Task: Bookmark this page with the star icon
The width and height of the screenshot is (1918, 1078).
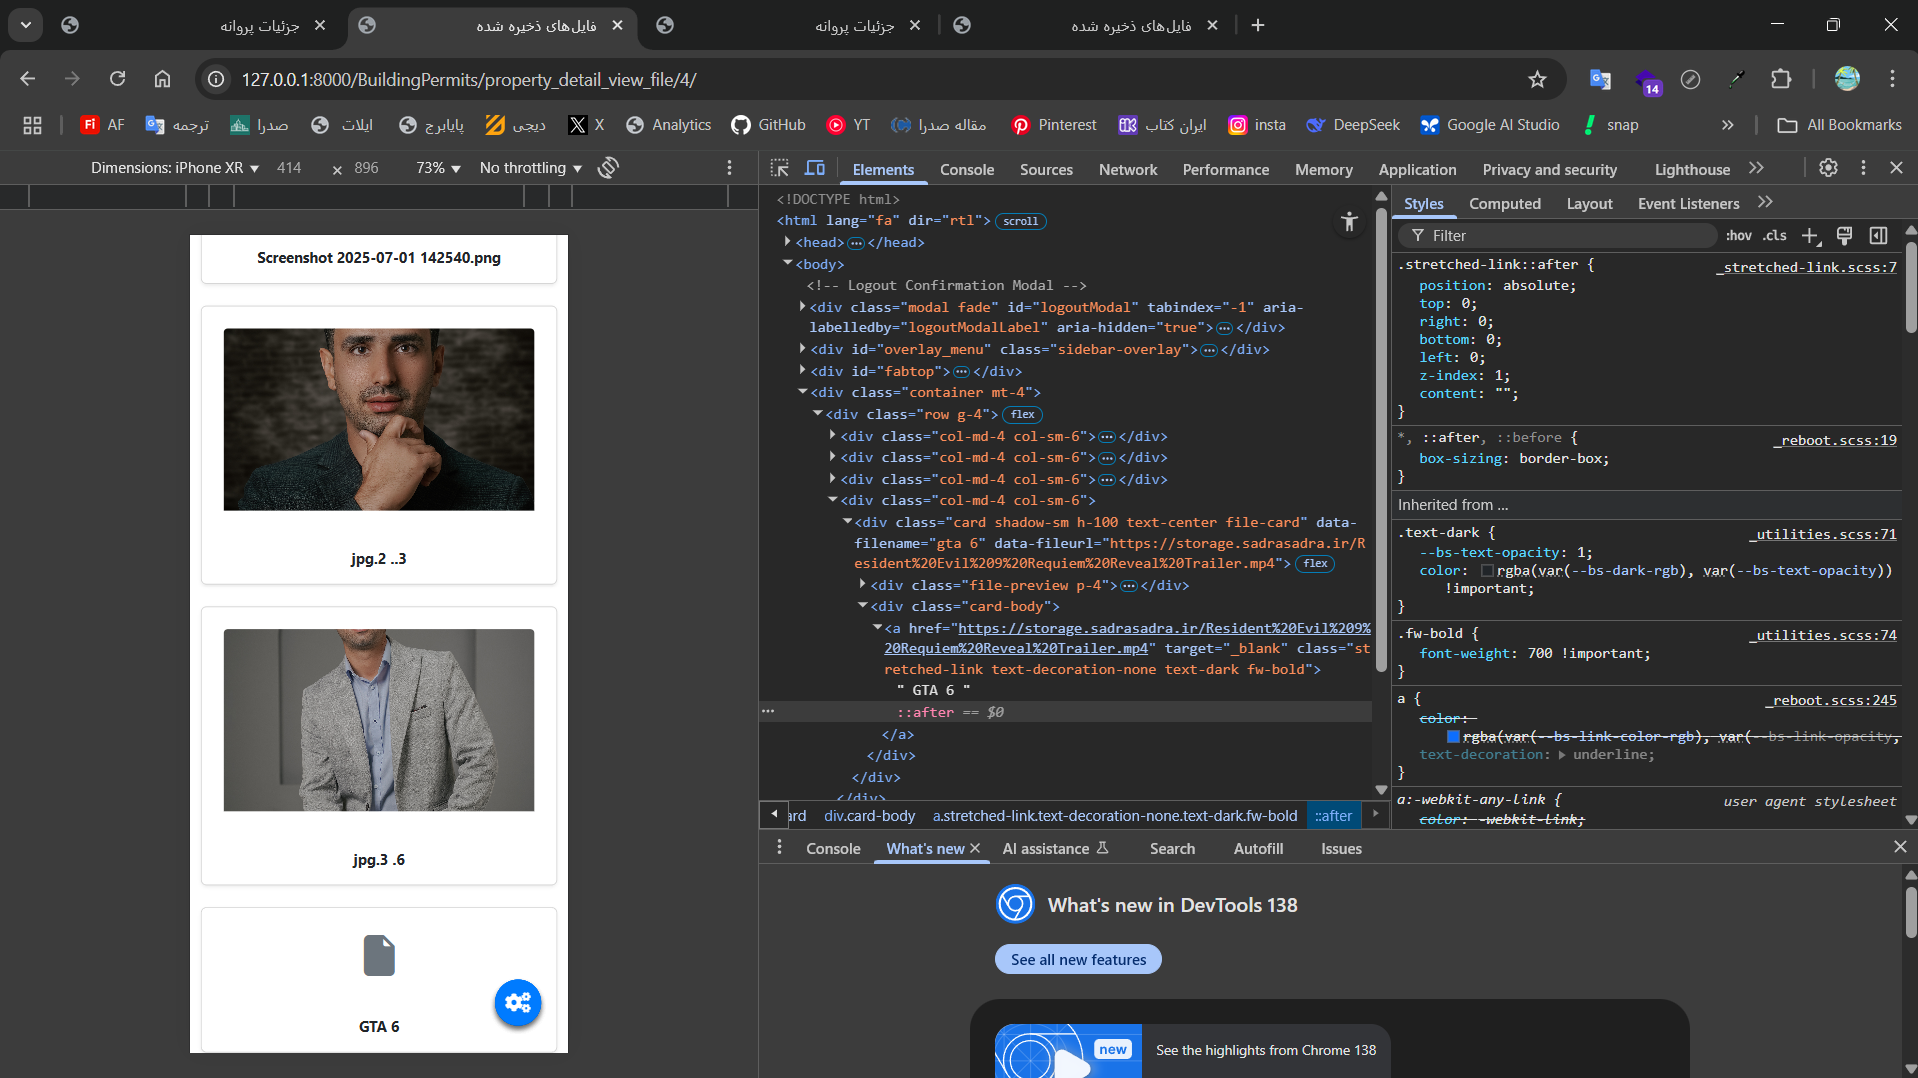Action: (x=1537, y=80)
